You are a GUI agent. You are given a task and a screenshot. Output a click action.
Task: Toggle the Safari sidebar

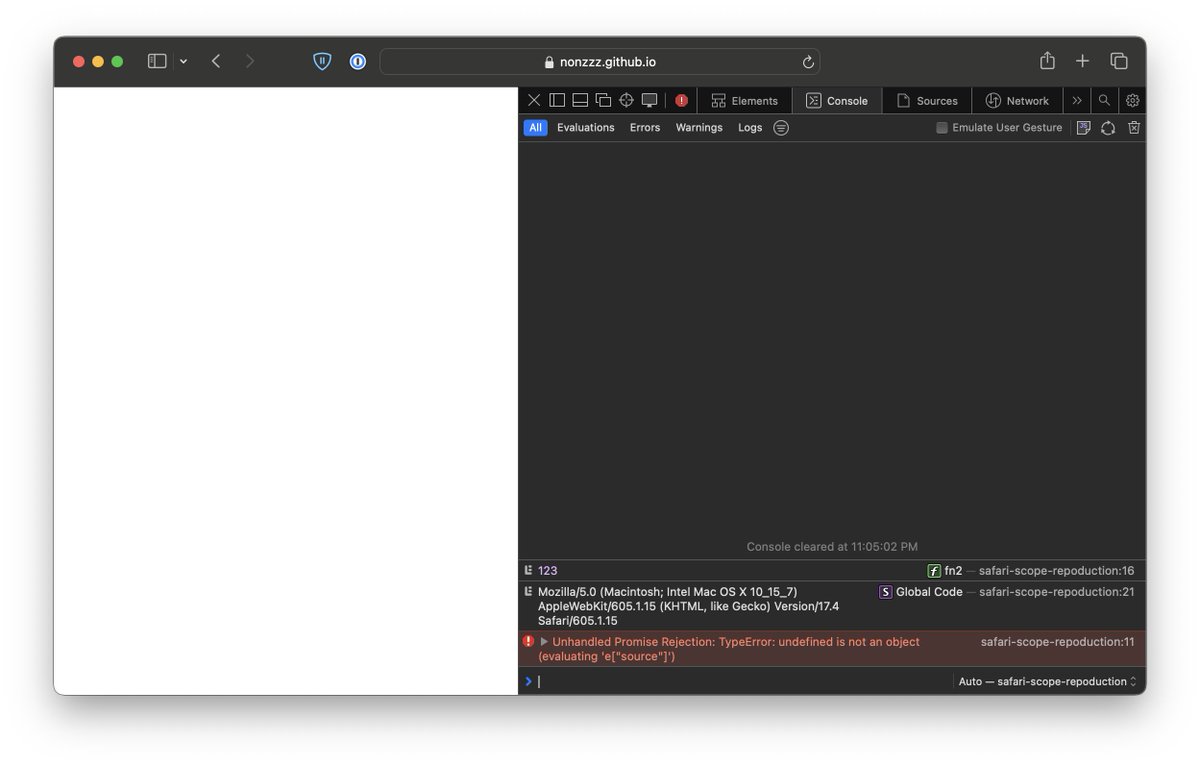pos(157,61)
